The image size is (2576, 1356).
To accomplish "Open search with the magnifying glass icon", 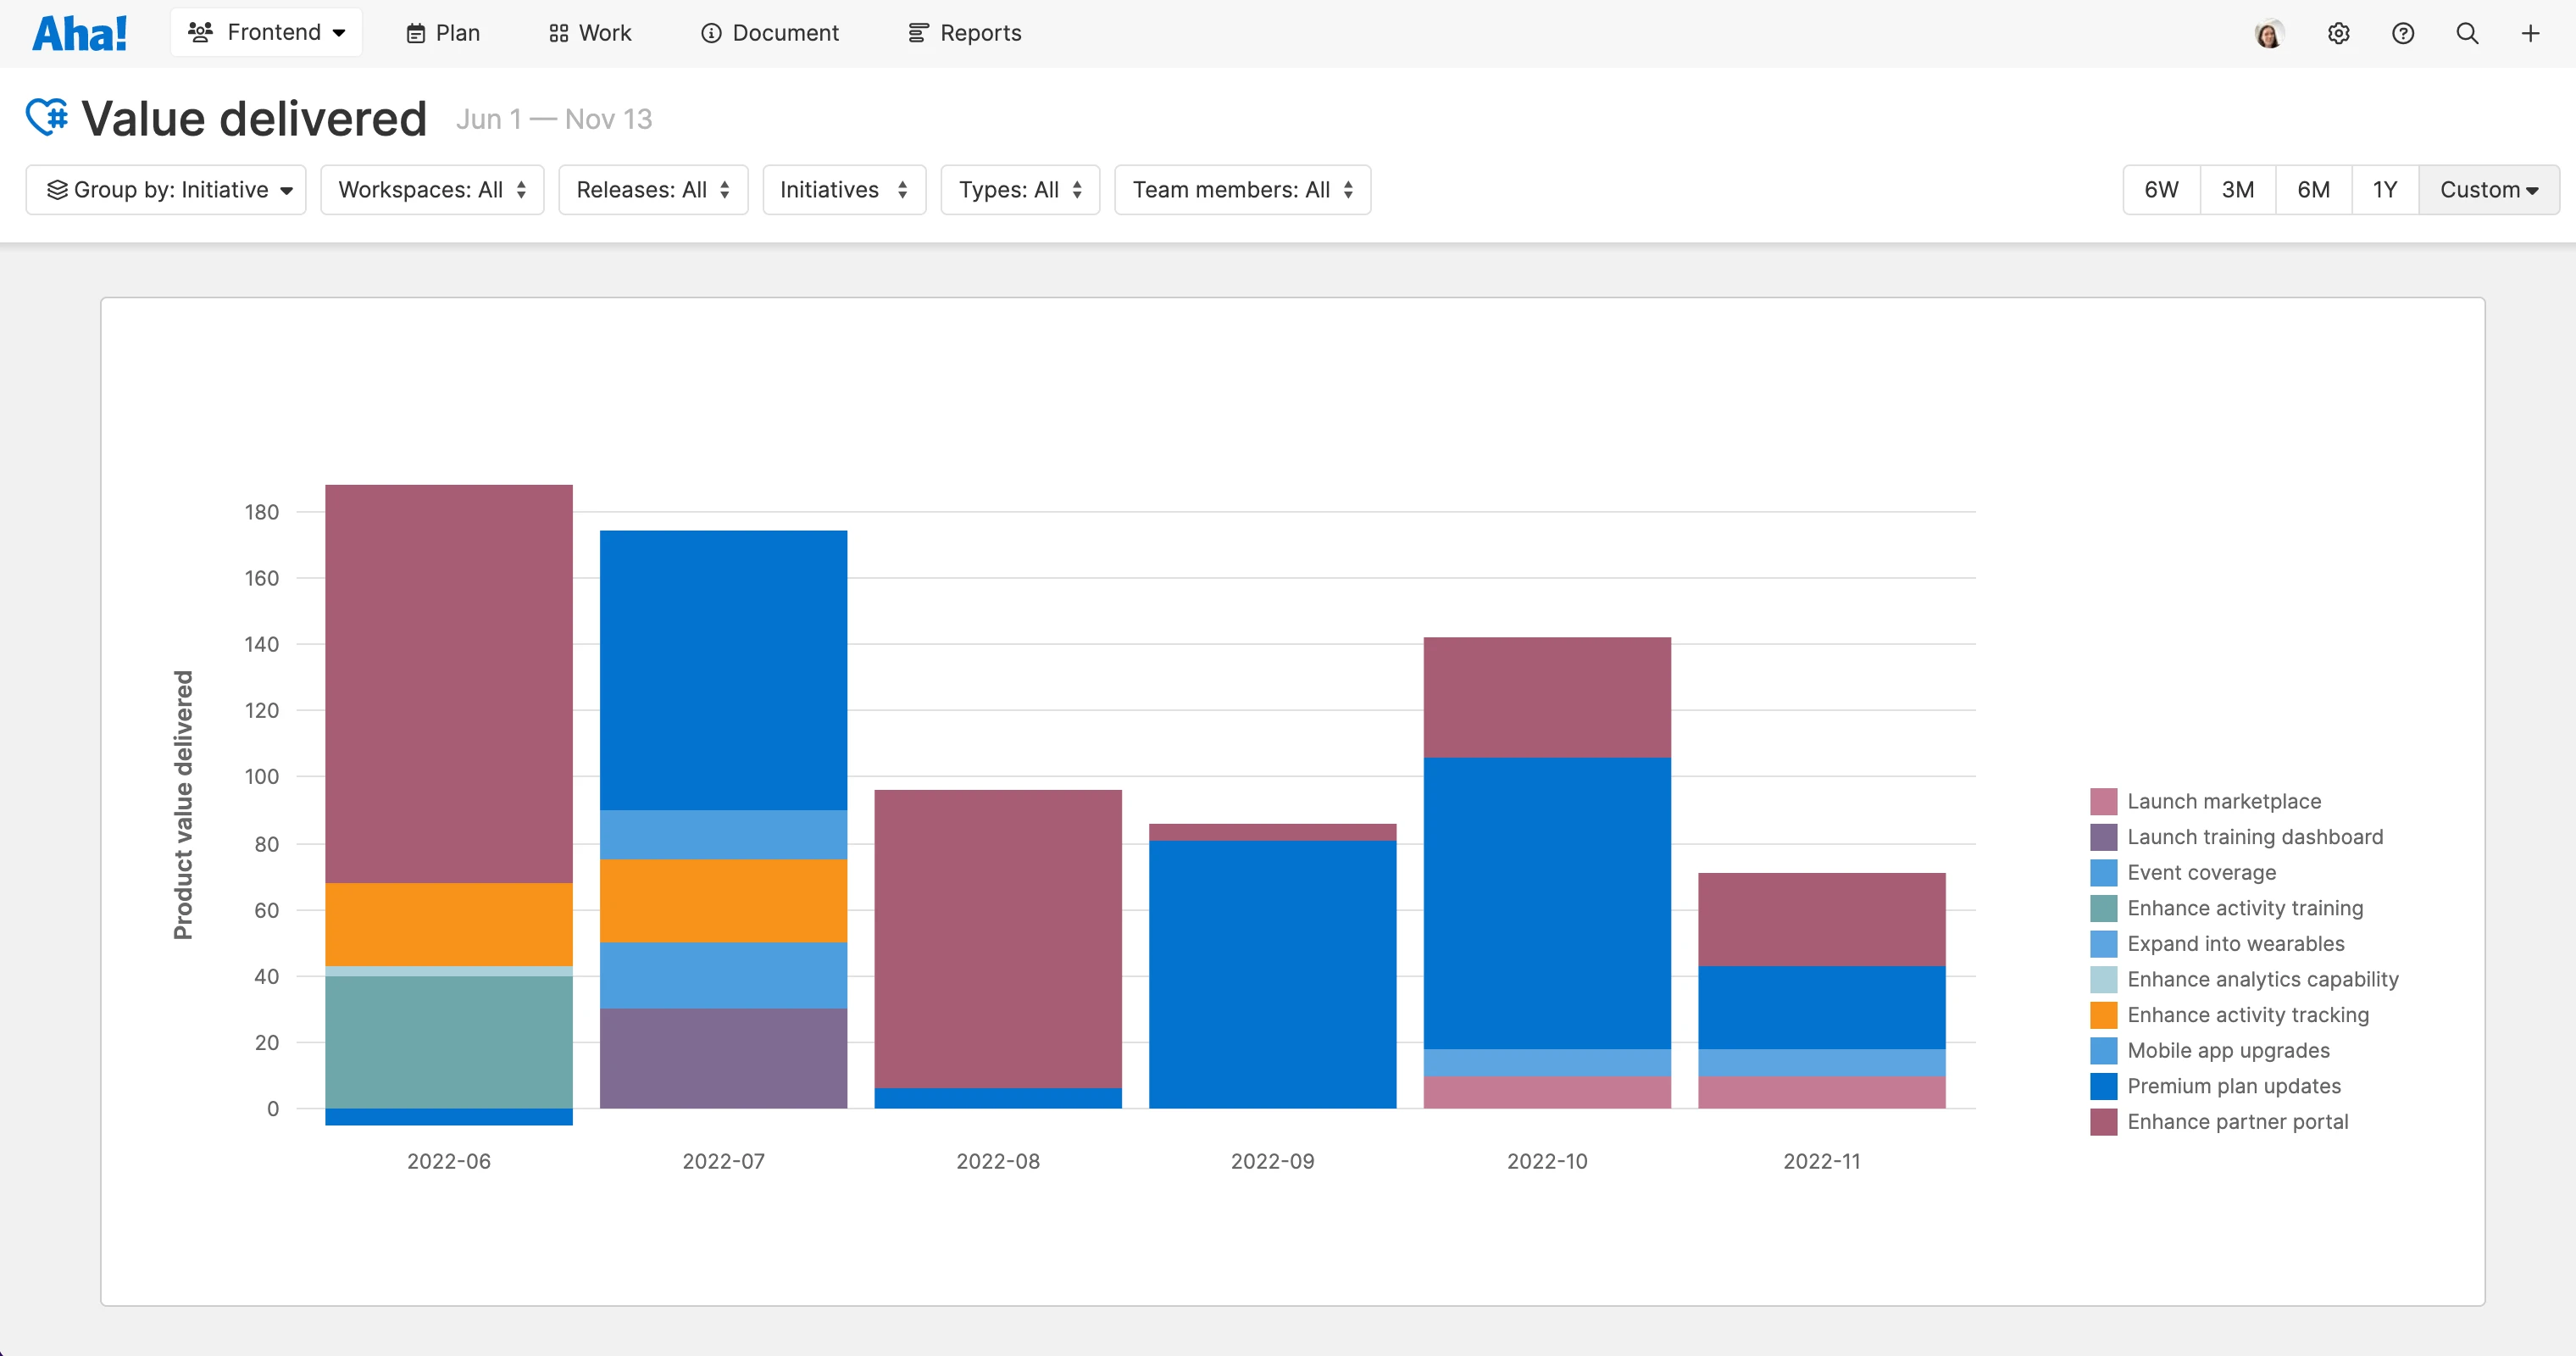I will [x=2466, y=33].
